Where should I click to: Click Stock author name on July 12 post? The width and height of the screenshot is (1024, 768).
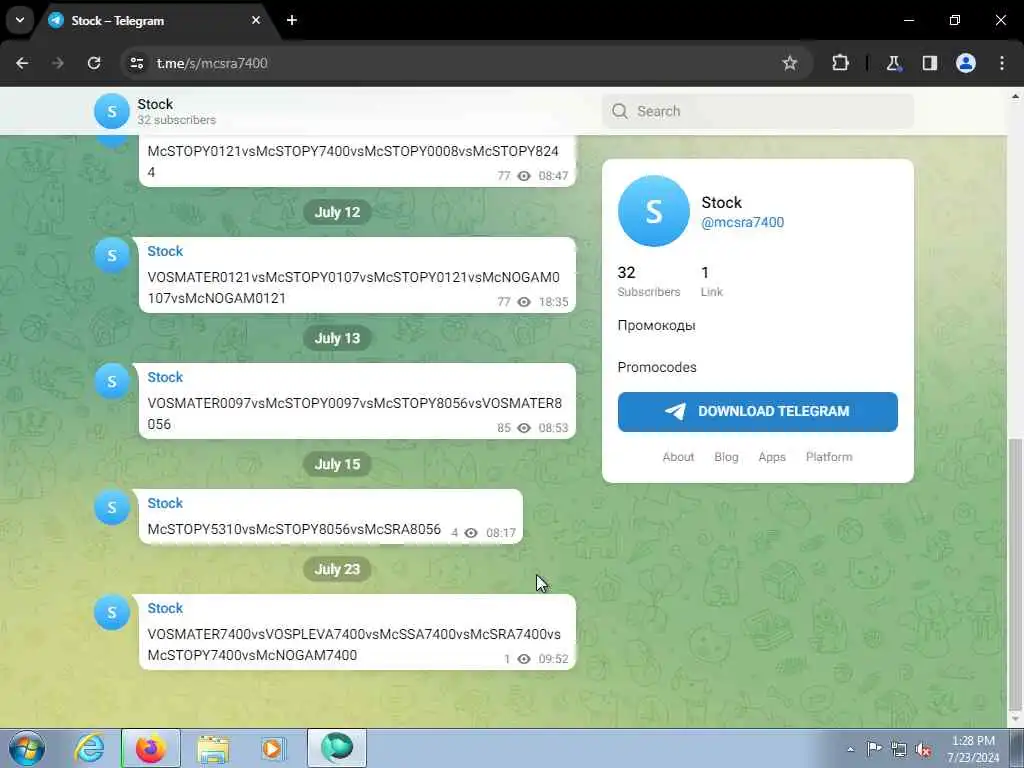point(165,251)
